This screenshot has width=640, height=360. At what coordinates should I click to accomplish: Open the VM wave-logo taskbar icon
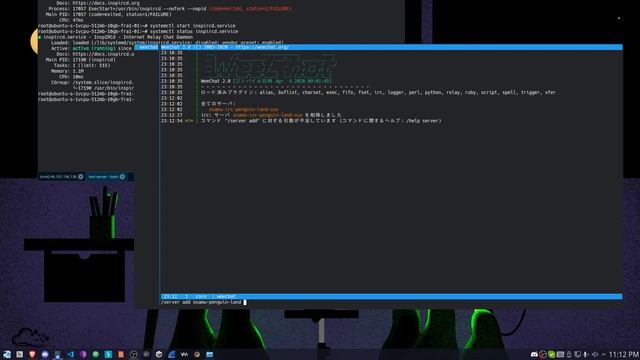point(184,354)
